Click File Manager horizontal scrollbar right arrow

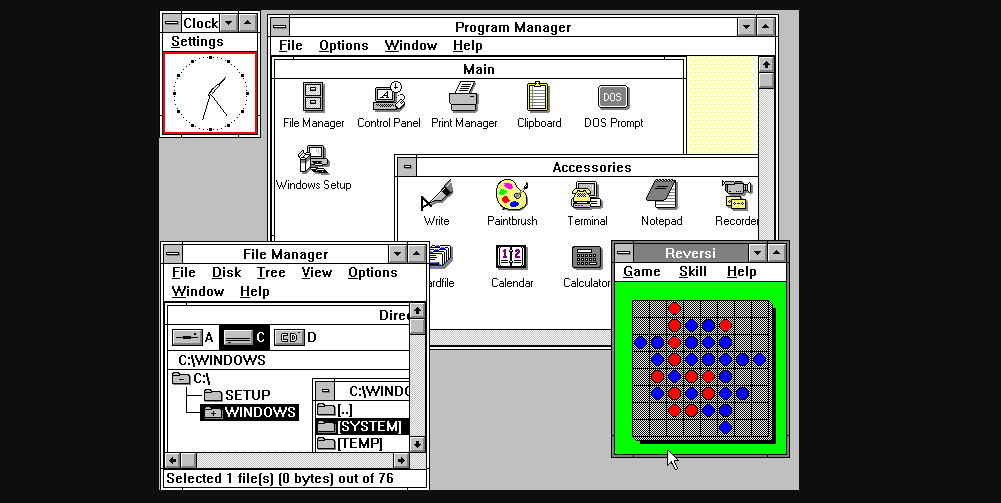(x=401, y=460)
